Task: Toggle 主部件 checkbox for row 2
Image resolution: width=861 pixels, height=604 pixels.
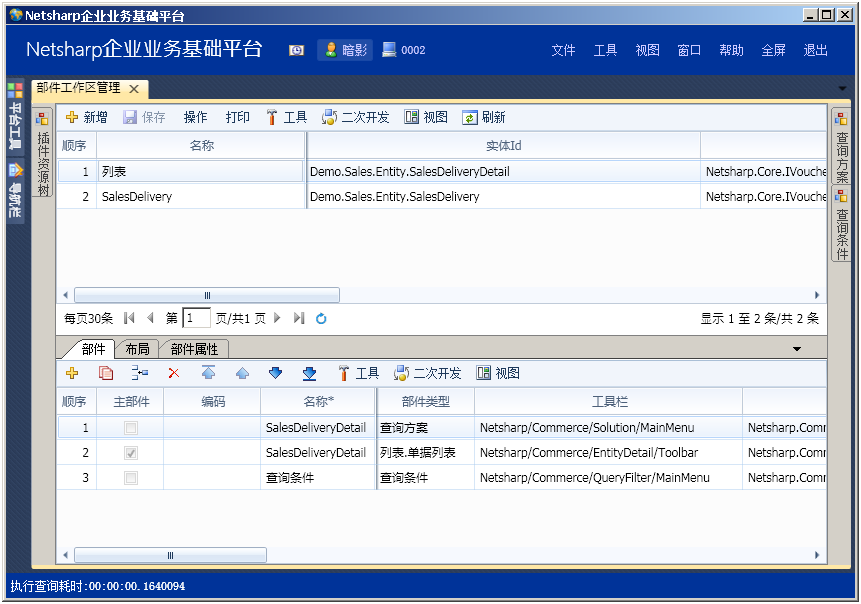Action: [x=131, y=453]
